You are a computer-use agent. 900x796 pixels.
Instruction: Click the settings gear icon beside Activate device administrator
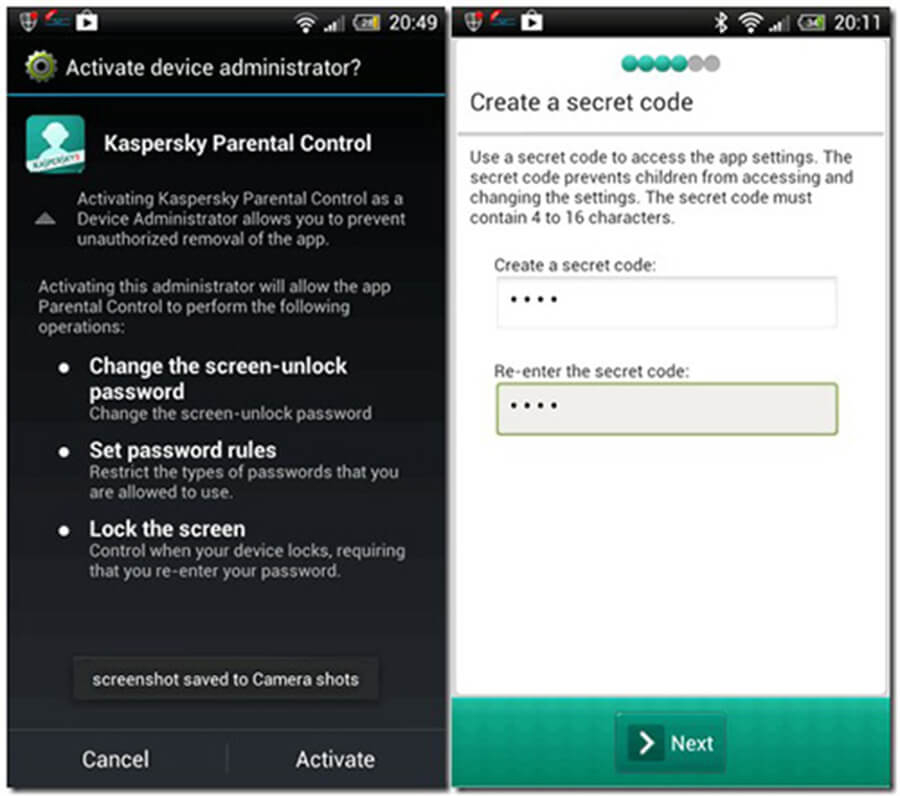(x=40, y=67)
